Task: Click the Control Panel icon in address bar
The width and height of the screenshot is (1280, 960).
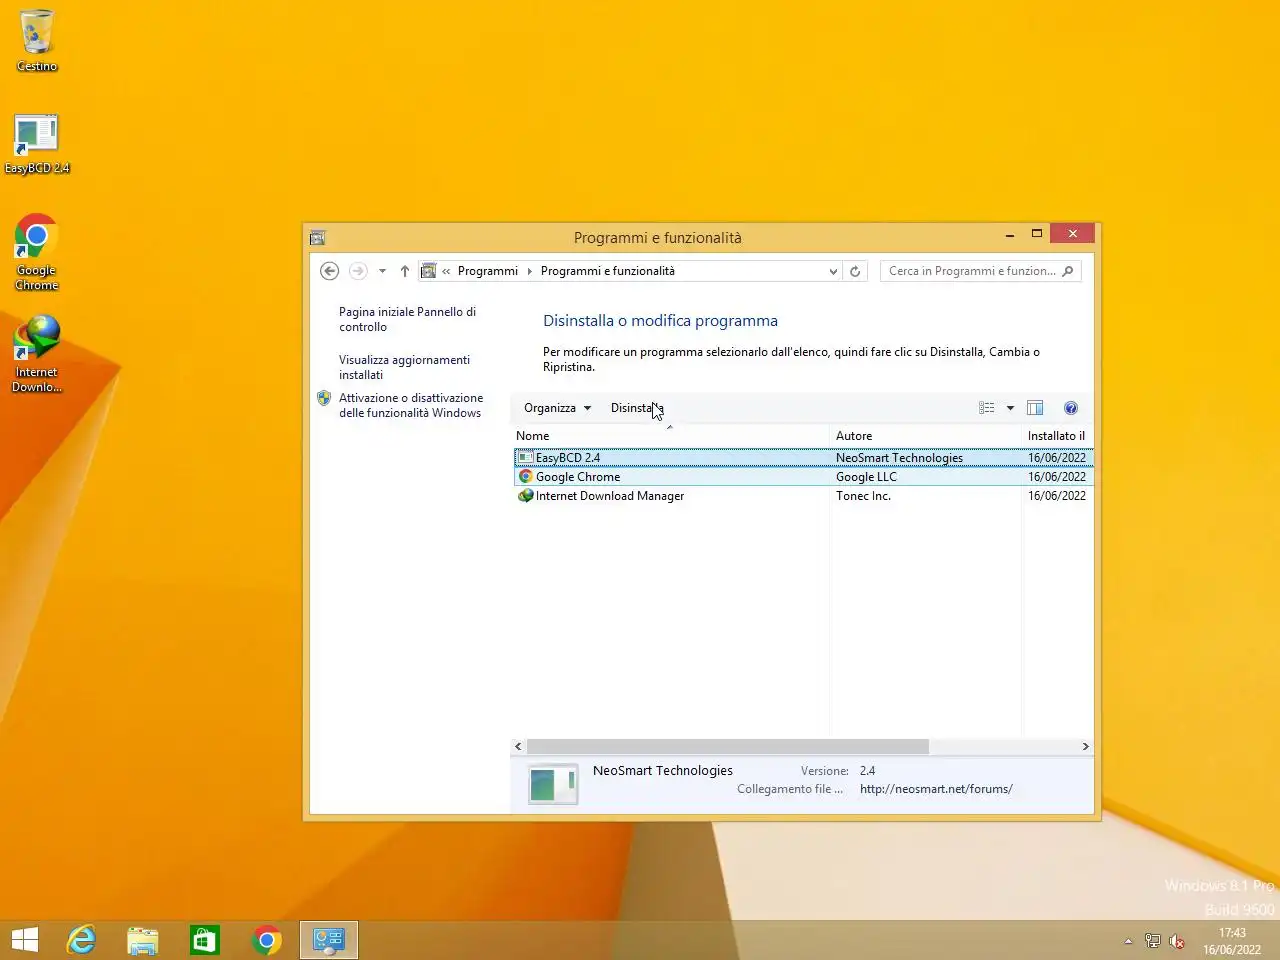Action: pos(429,271)
